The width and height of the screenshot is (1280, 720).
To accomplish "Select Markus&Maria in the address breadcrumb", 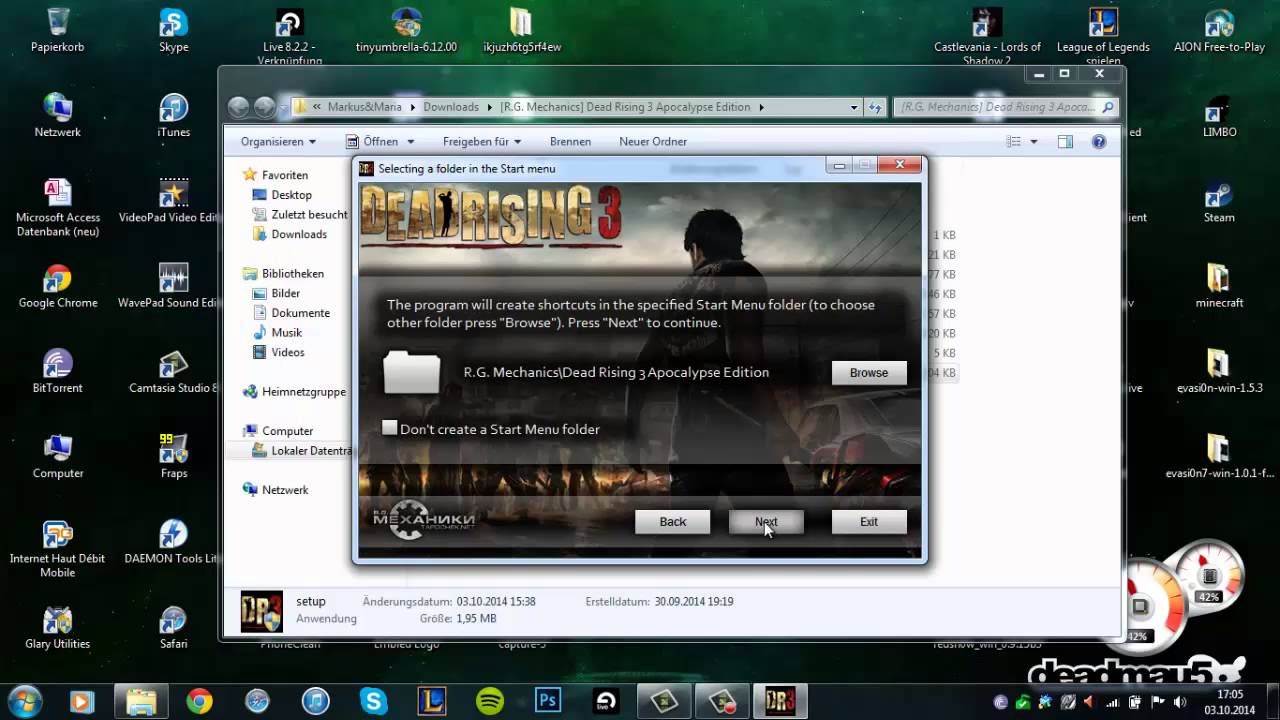I will tap(364, 107).
